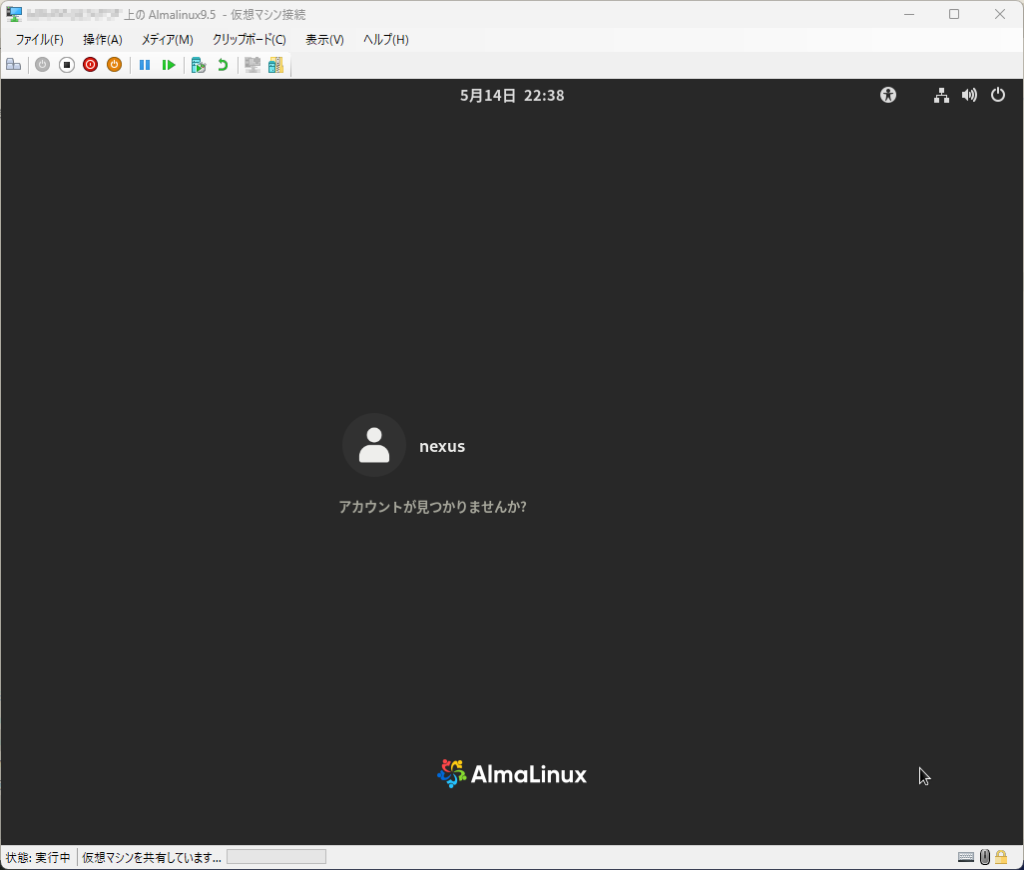Open the 操作(A) menu
This screenshot has height=870, width=1024.
(102, 40)
